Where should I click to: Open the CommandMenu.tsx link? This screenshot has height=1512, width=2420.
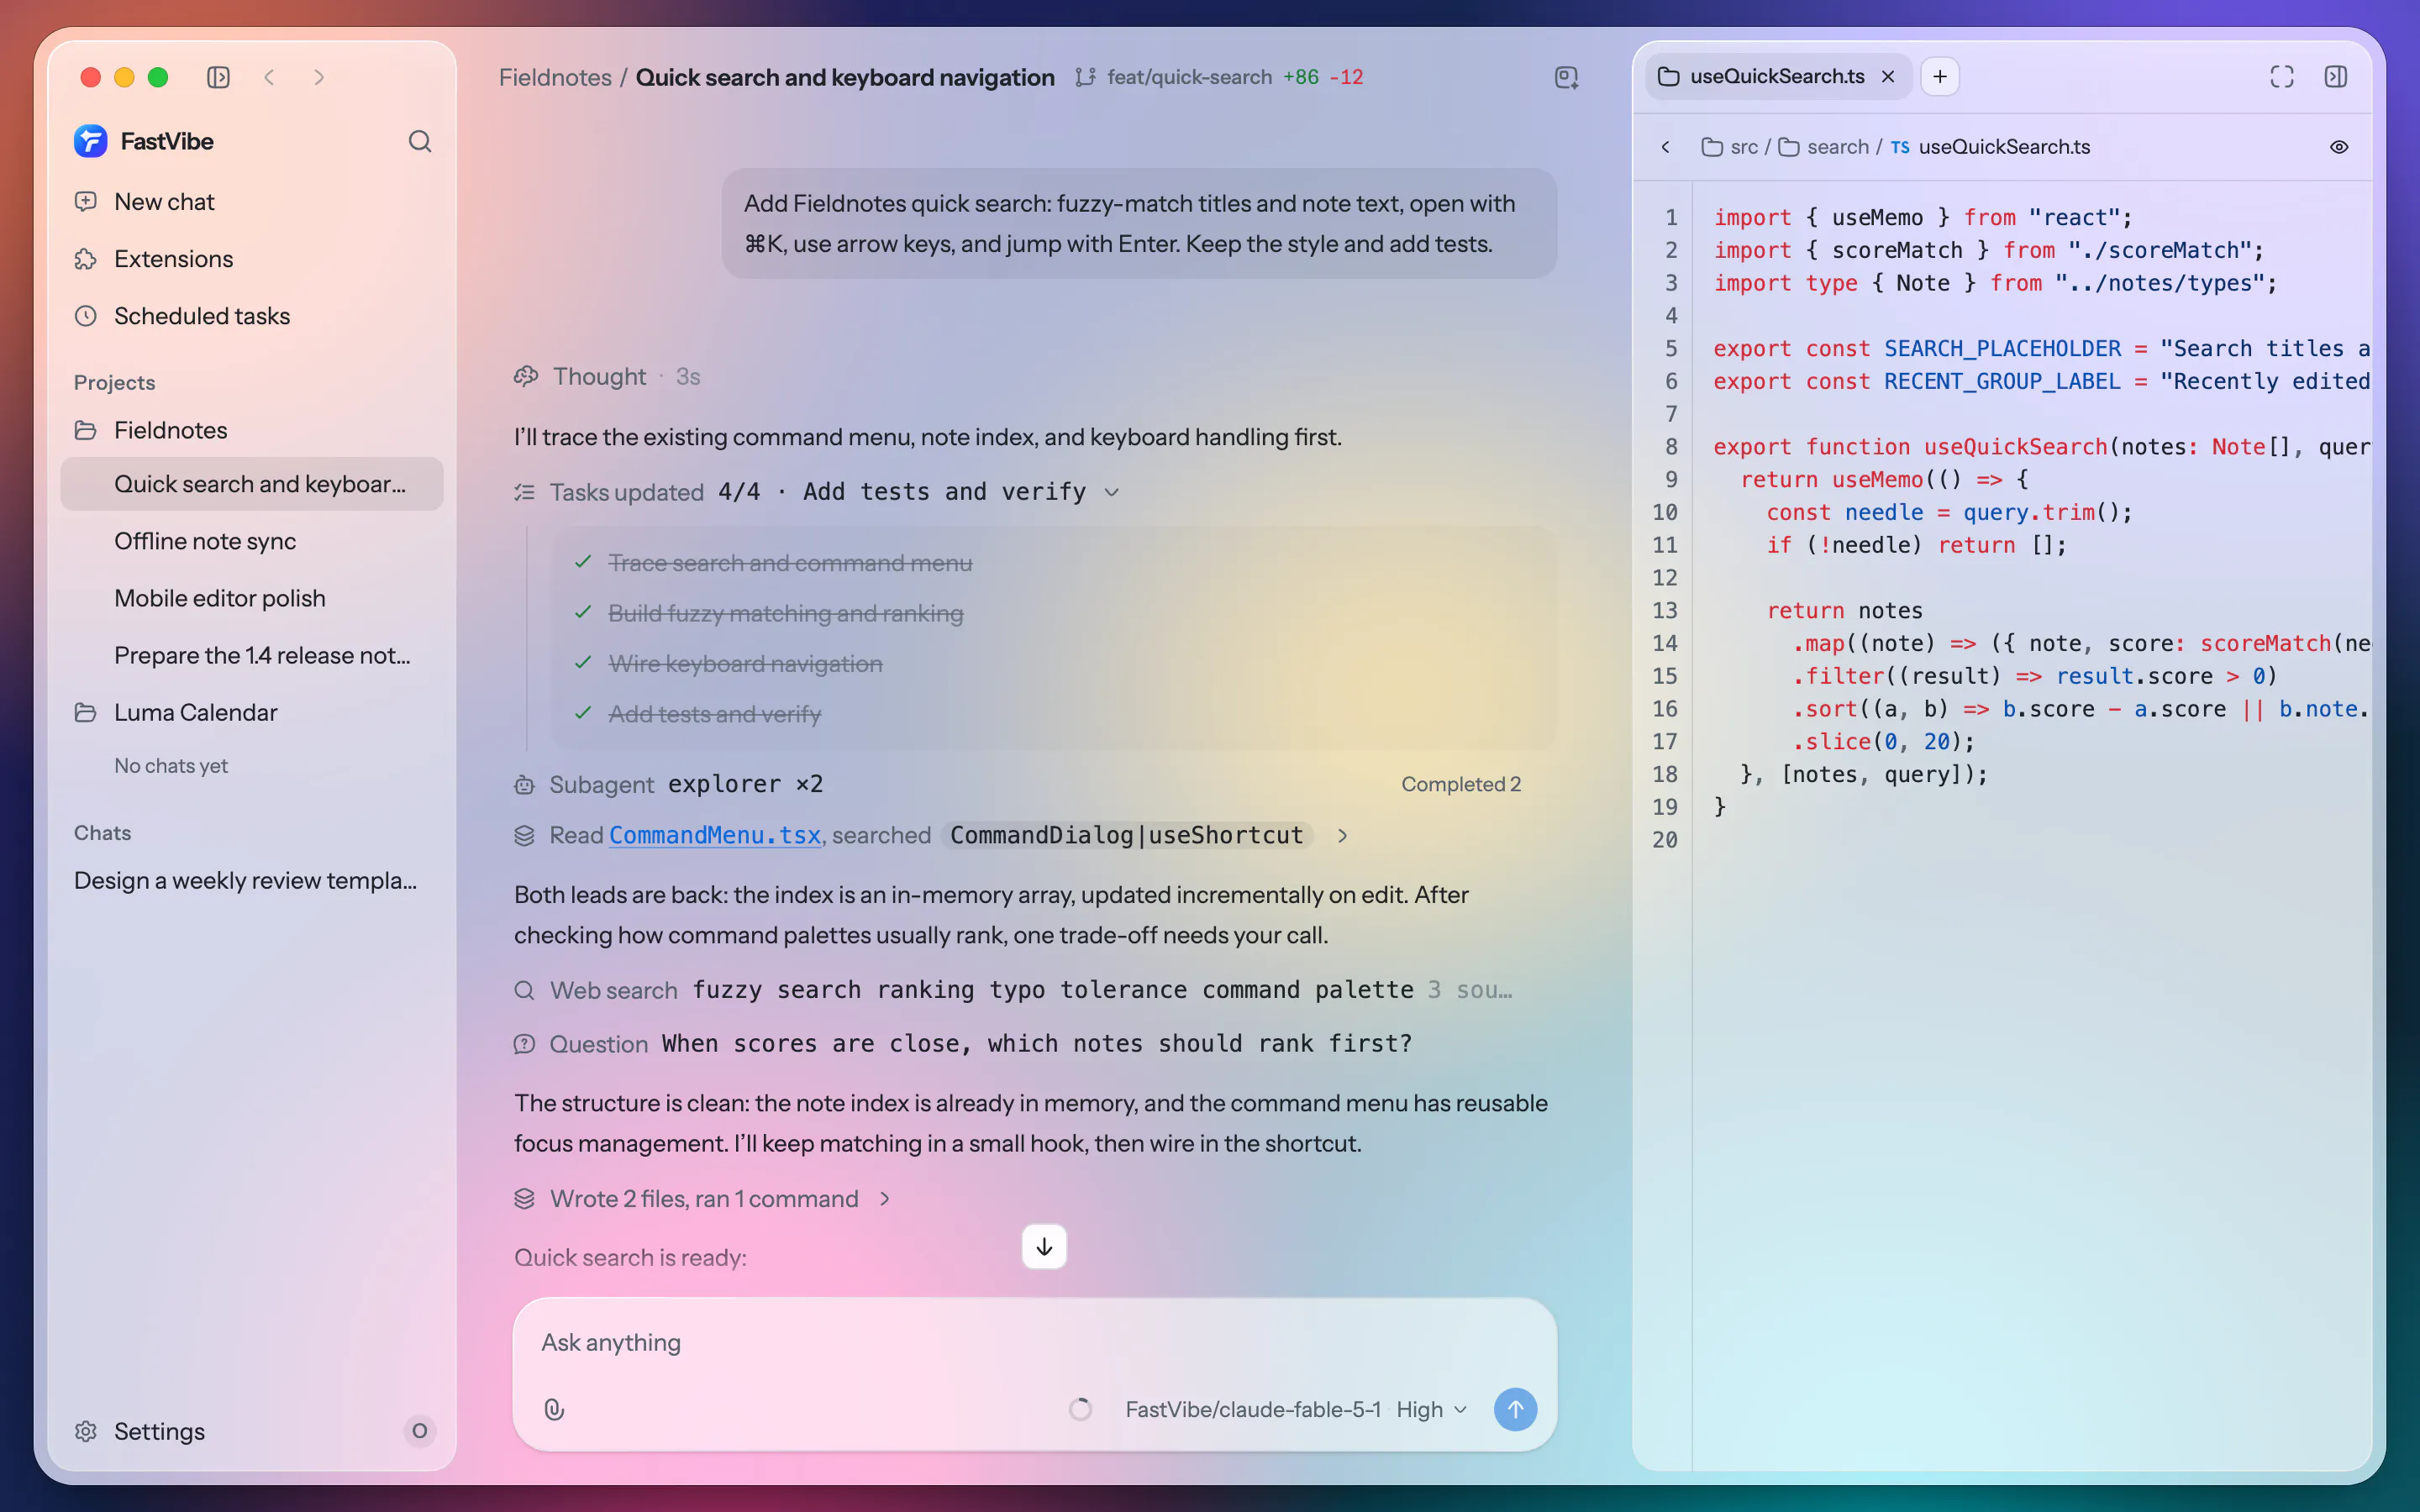[x=714, y=835]
